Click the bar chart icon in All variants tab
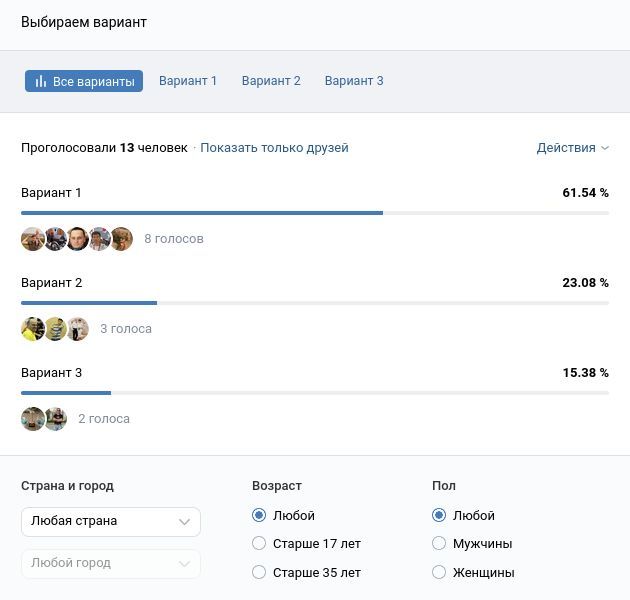This screenshot has width=630, height=600. click(x=41, y=82)
